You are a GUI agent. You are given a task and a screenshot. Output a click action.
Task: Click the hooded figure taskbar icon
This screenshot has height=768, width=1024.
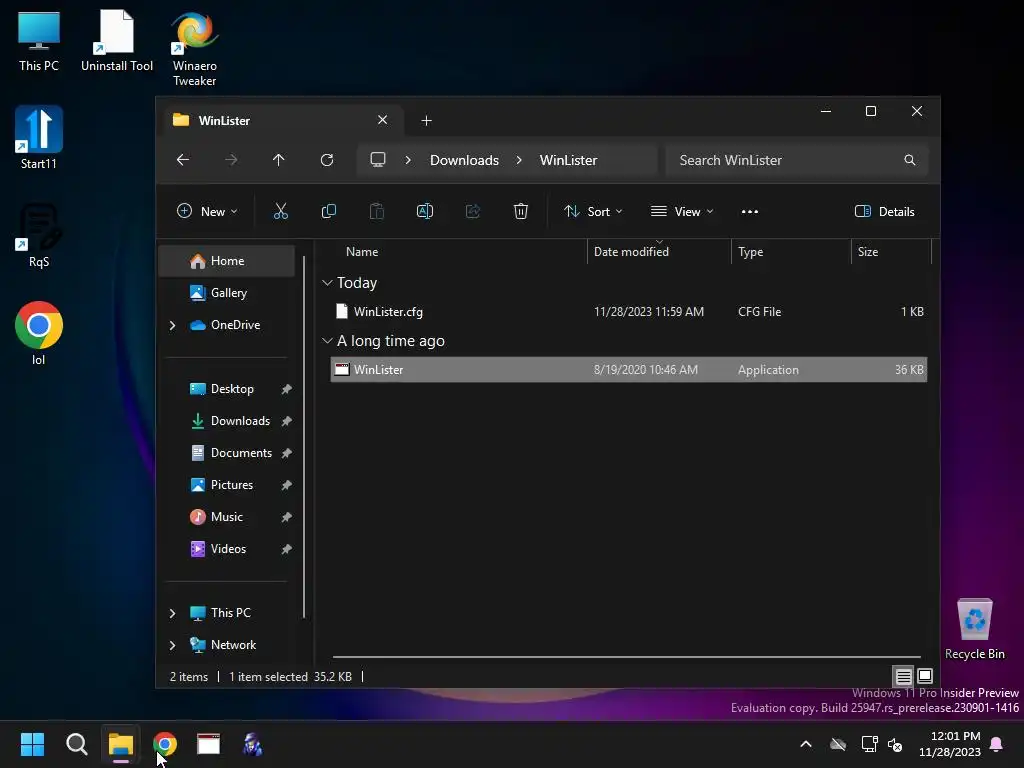pyautogui.click(x=253, y=744)
